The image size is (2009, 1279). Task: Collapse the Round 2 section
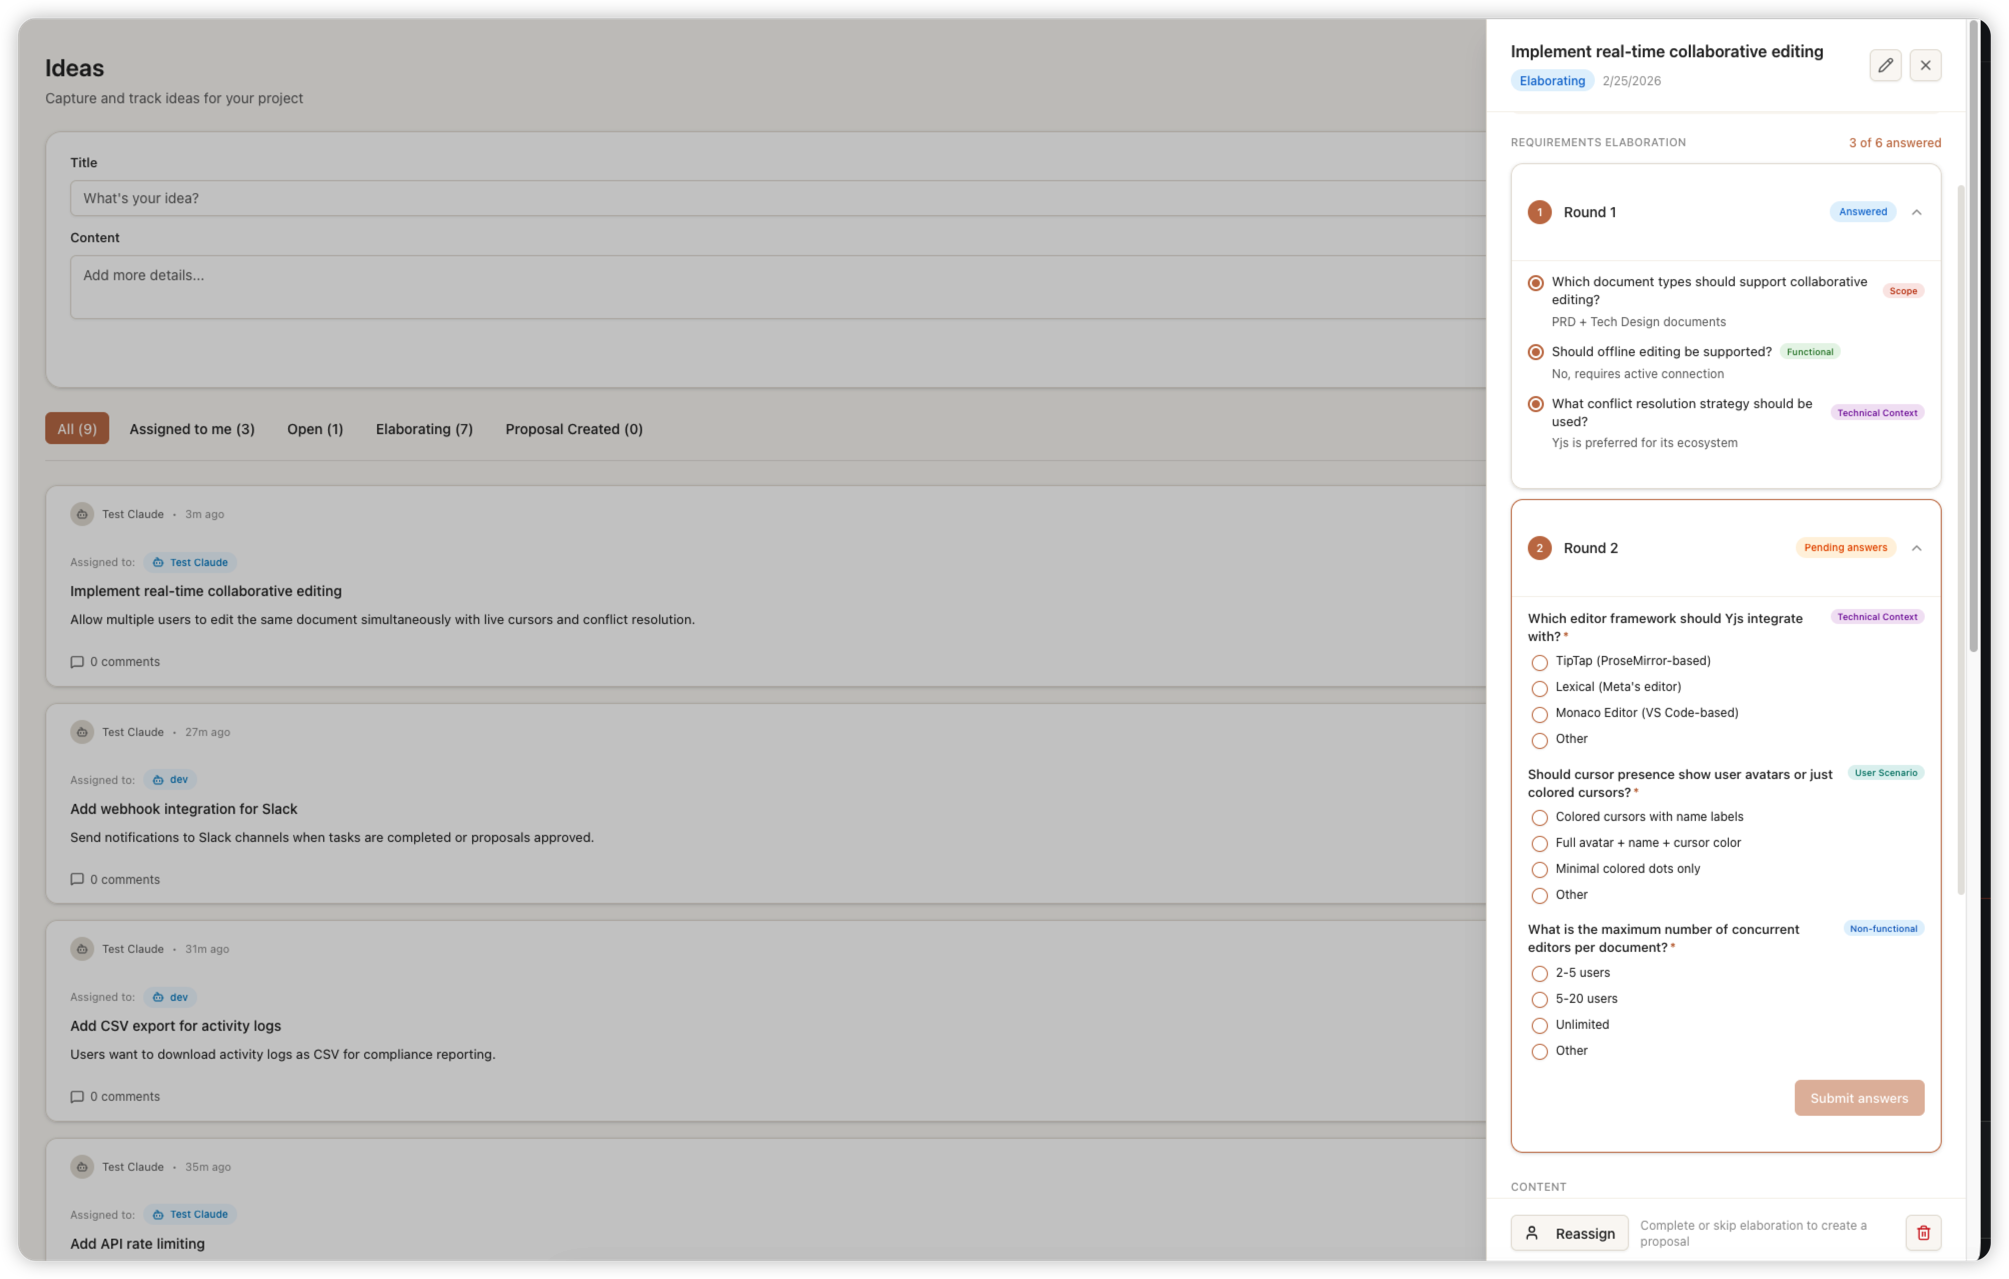click(1917, 548)
